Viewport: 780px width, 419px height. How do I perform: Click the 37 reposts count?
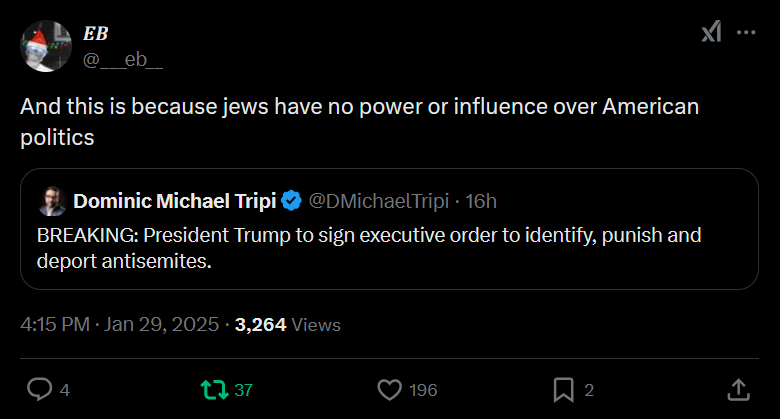[244, 389]
